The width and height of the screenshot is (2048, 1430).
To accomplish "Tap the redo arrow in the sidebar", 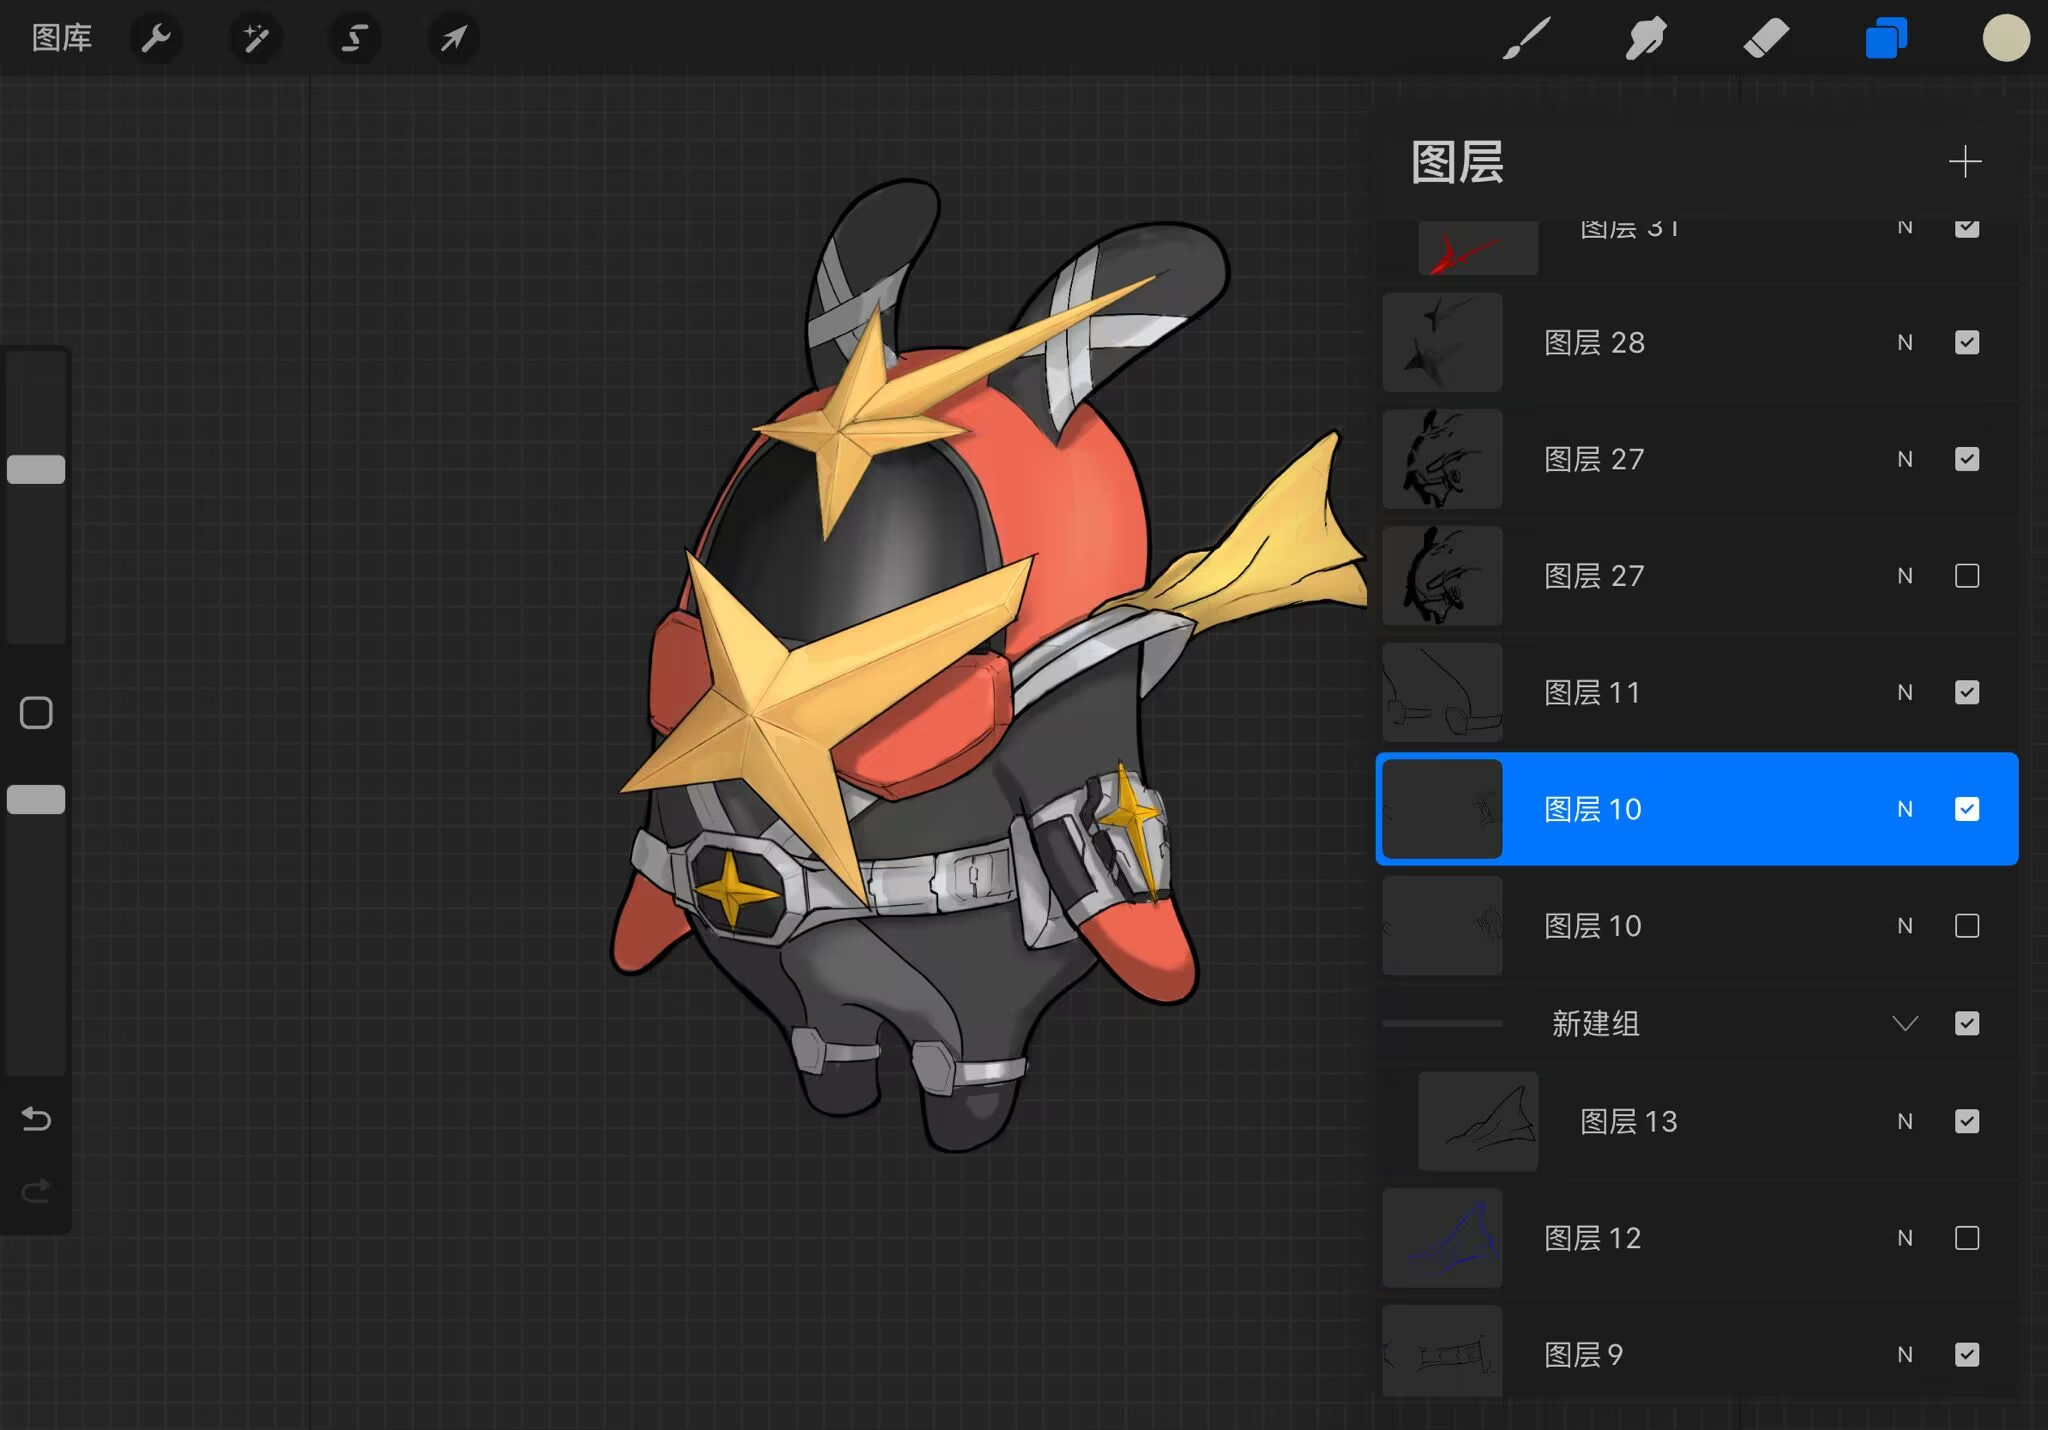I will [36, 1191].
